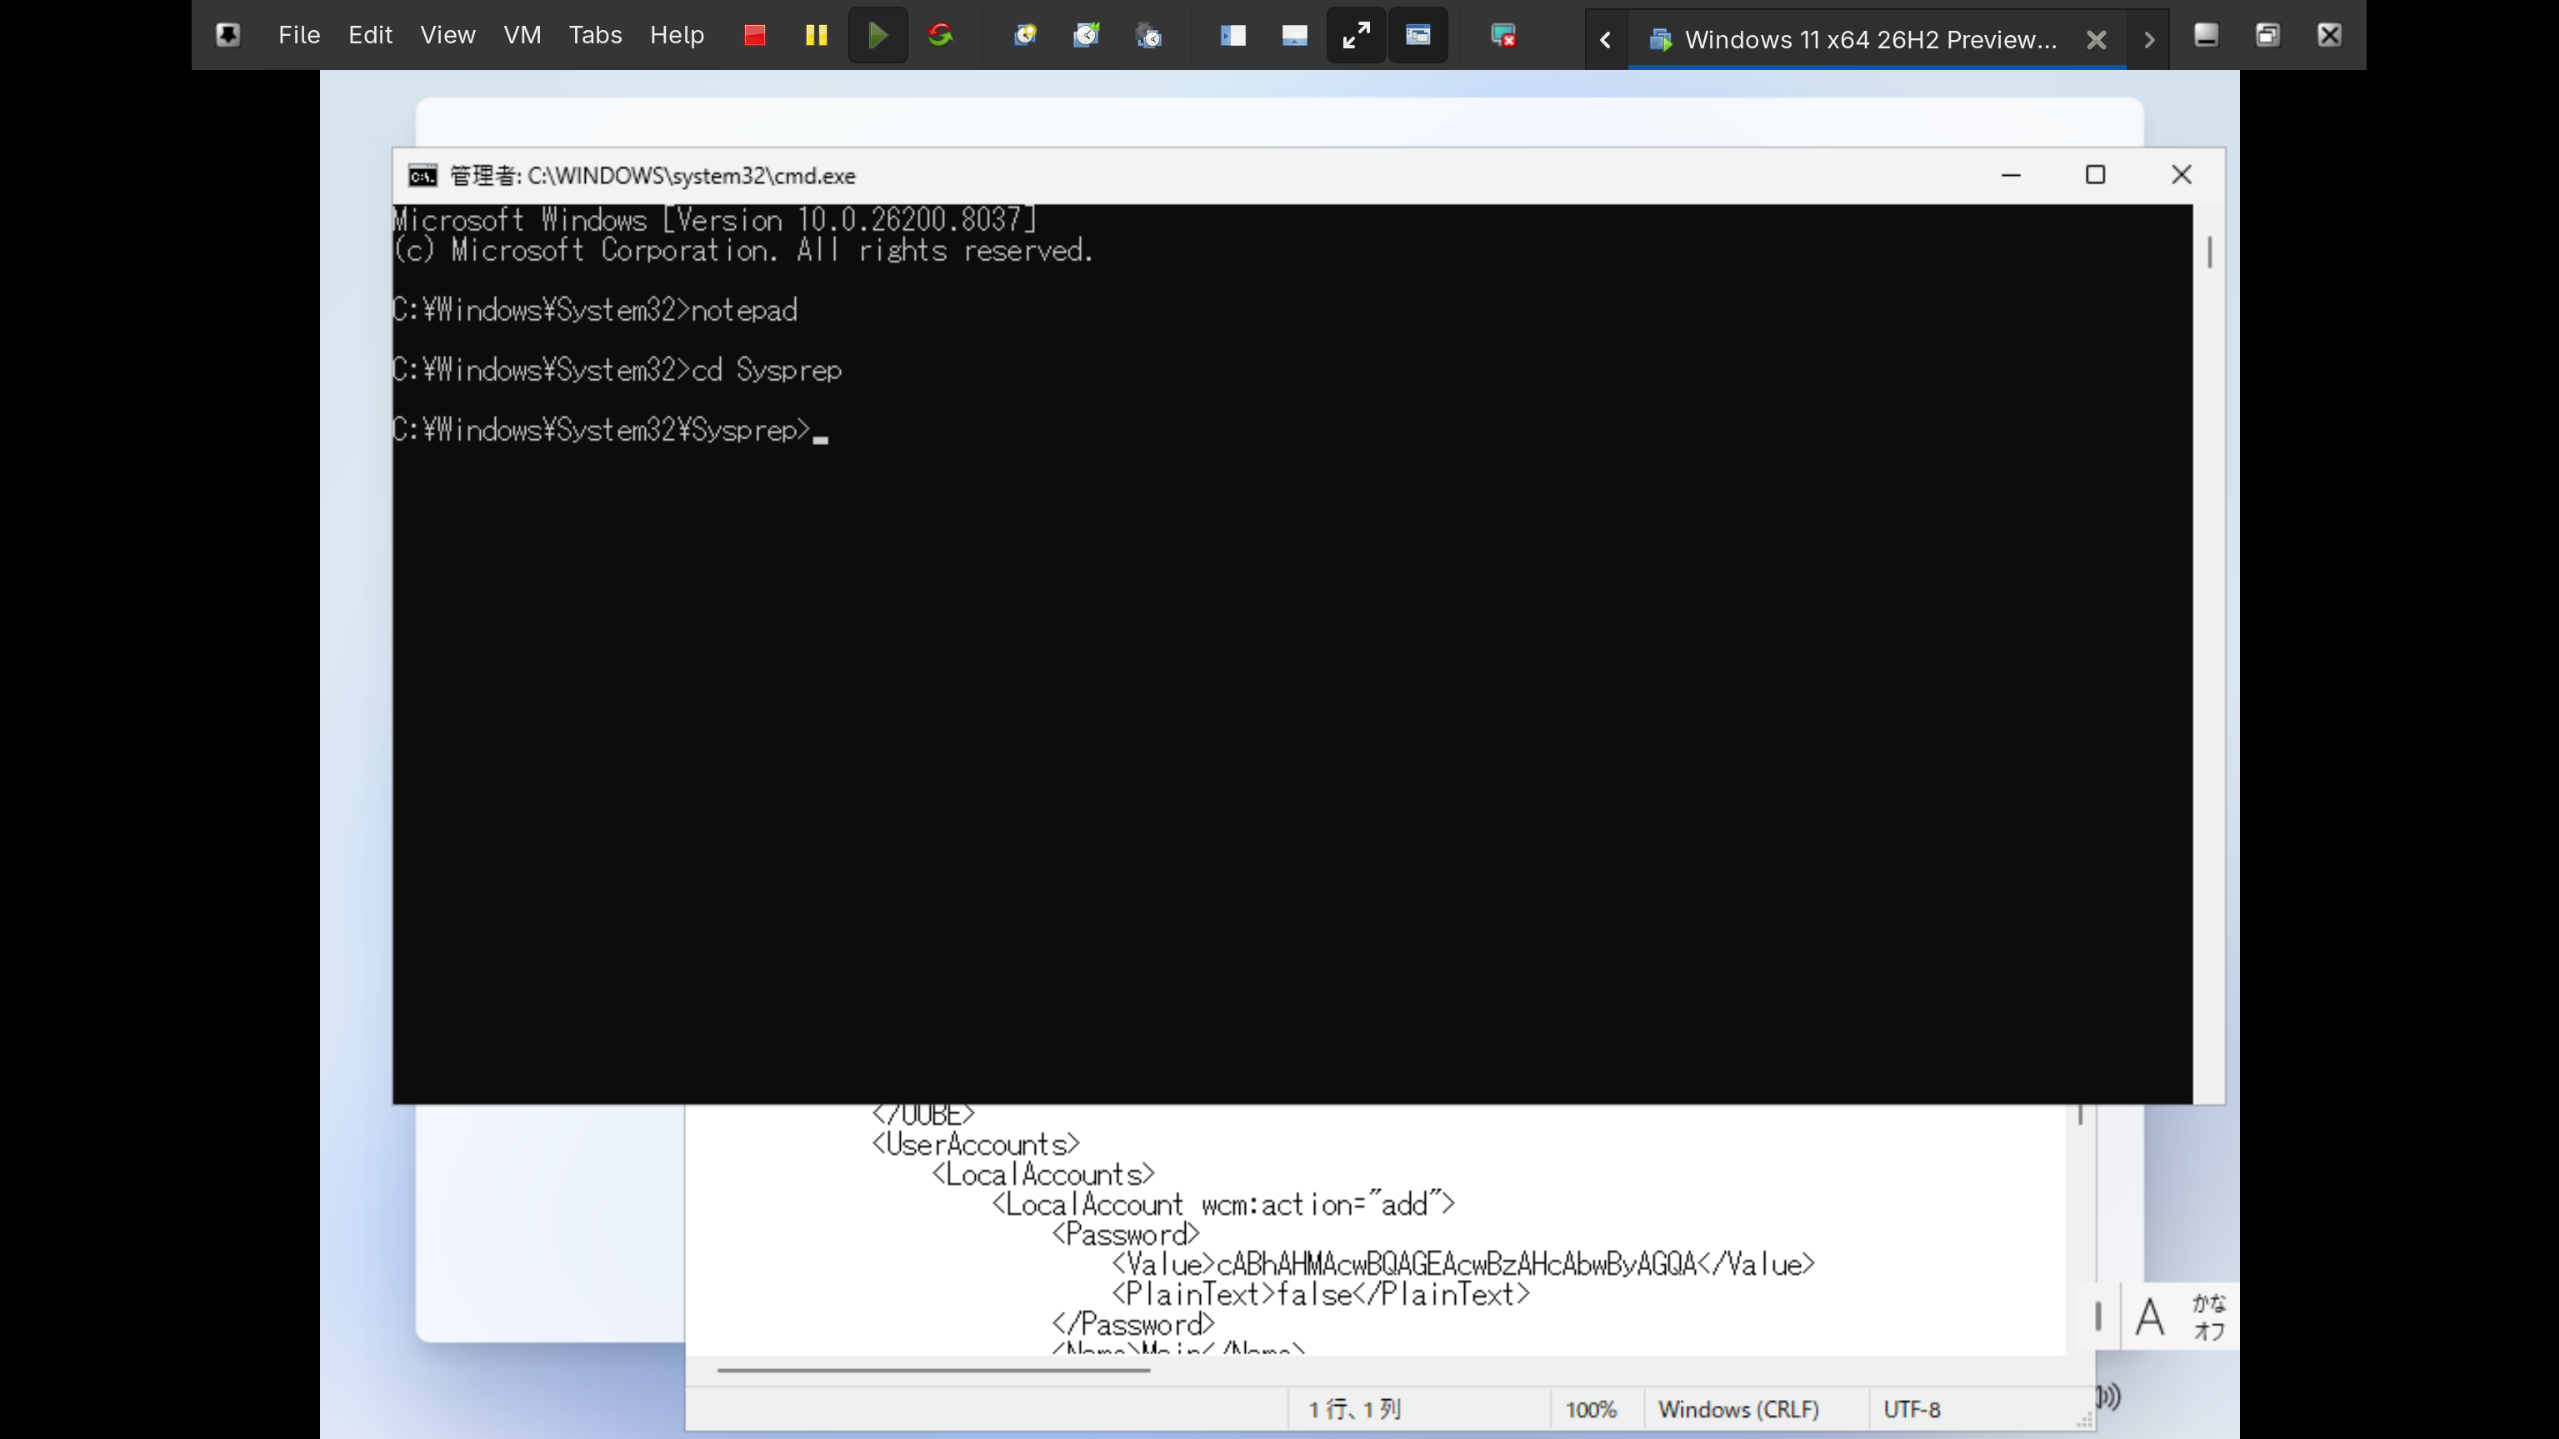Click the <Password> opening tag in Notepad

coord(1125,1234)
